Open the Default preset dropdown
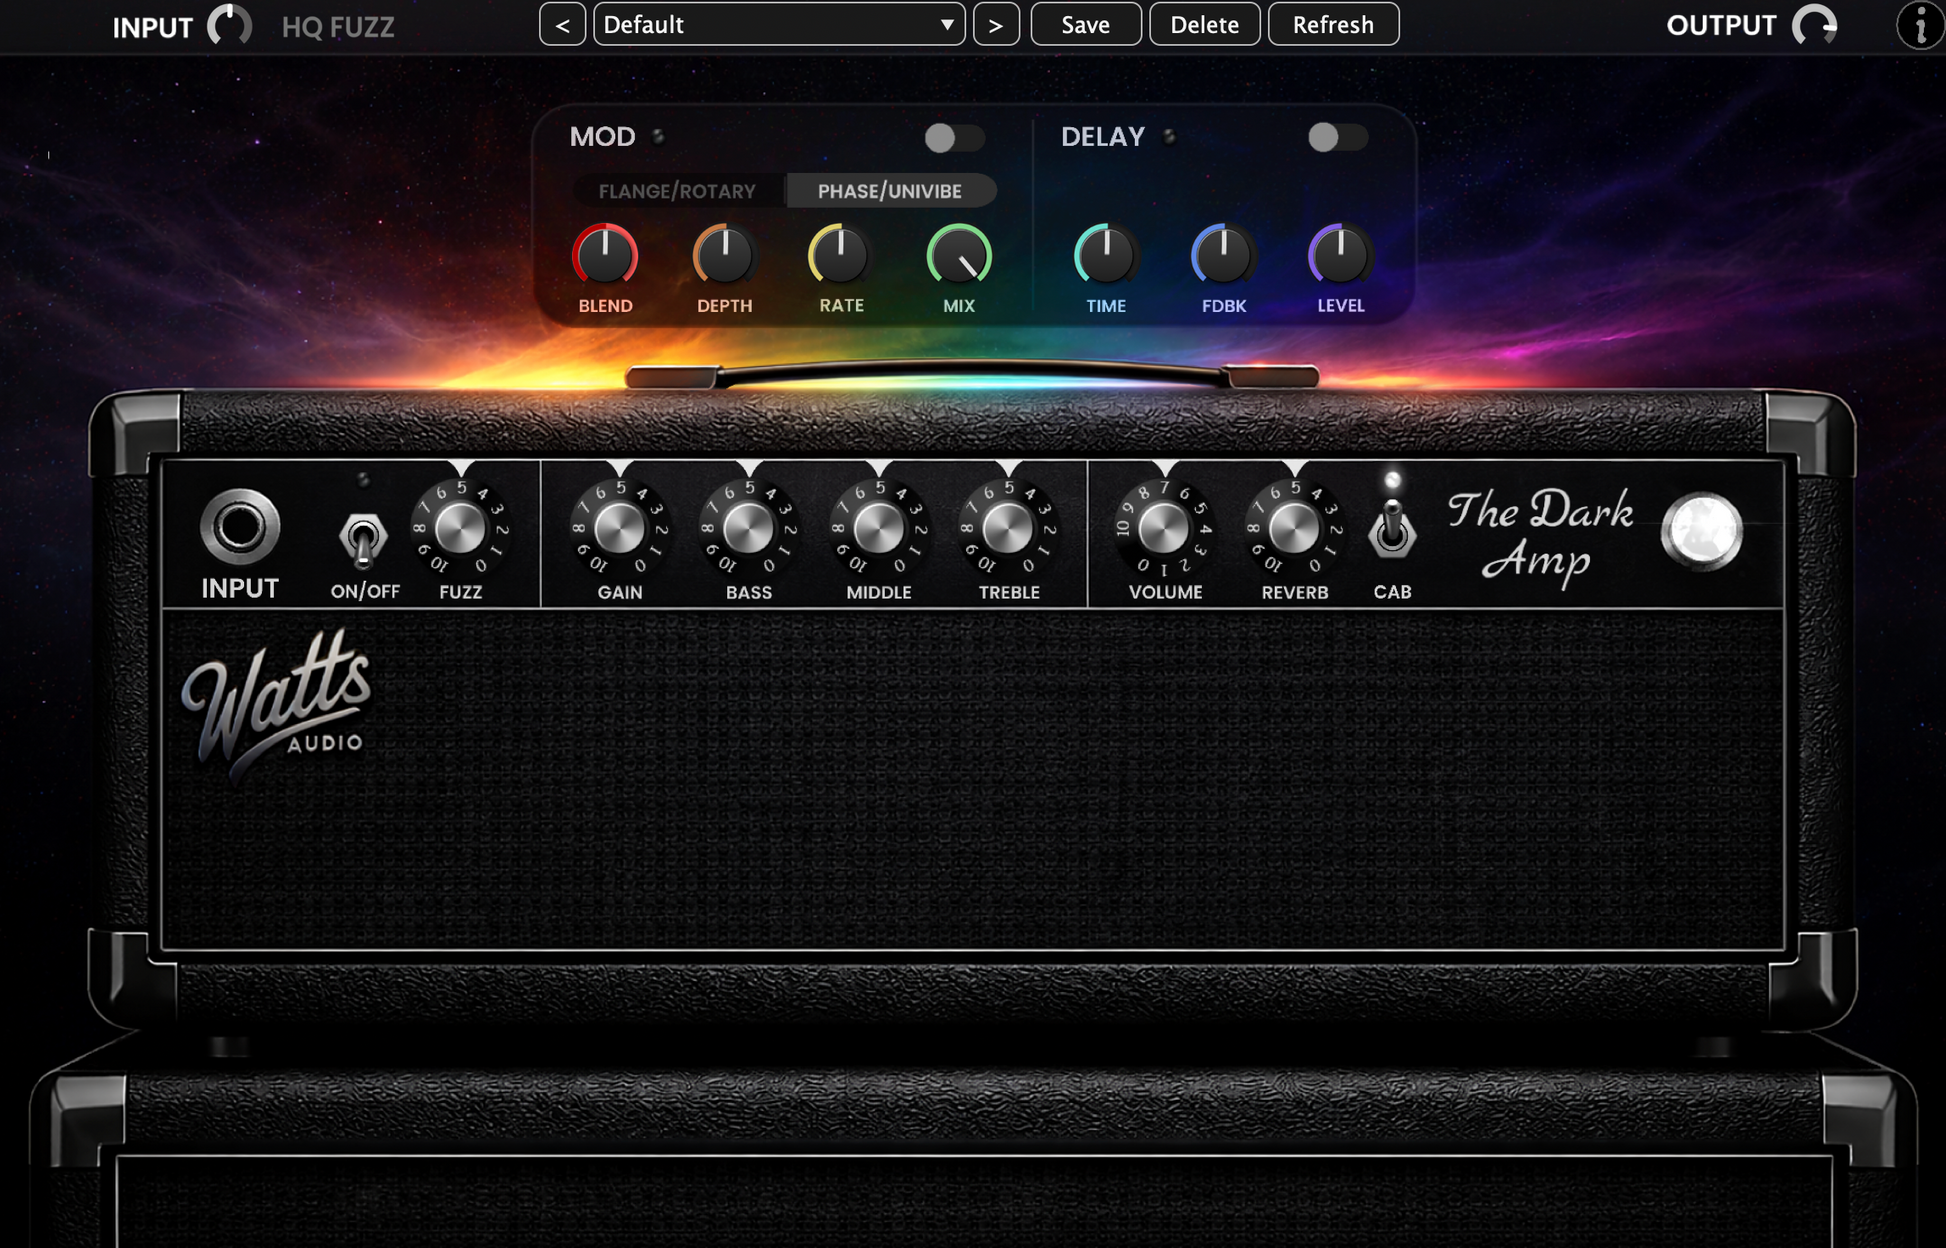The height and width of the screenshot is (1248, 1946). pos(778,25)
